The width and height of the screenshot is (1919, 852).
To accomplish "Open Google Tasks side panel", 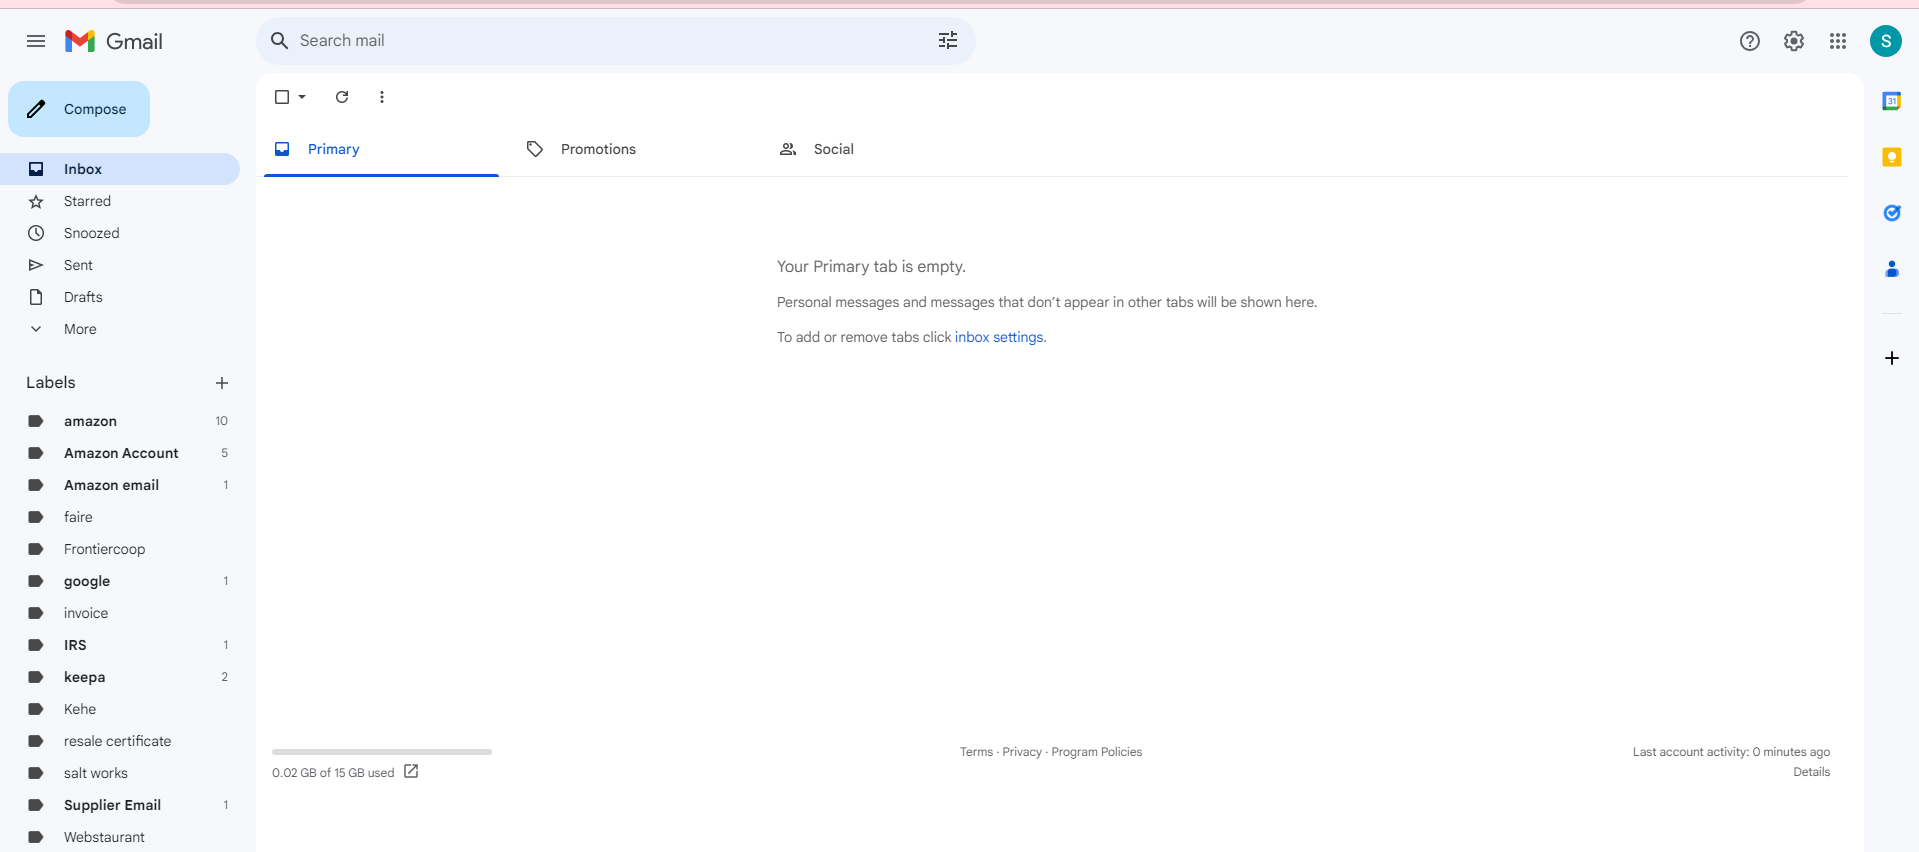I will tap(1892, 213).
